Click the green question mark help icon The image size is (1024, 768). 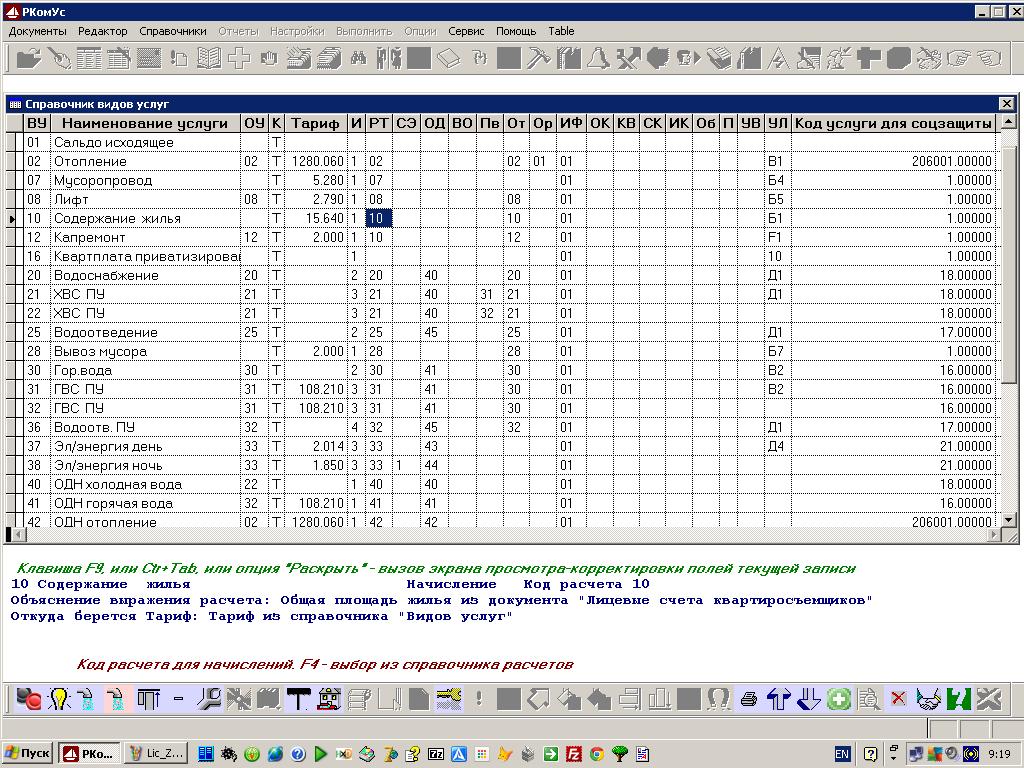[x=959, y=699]
